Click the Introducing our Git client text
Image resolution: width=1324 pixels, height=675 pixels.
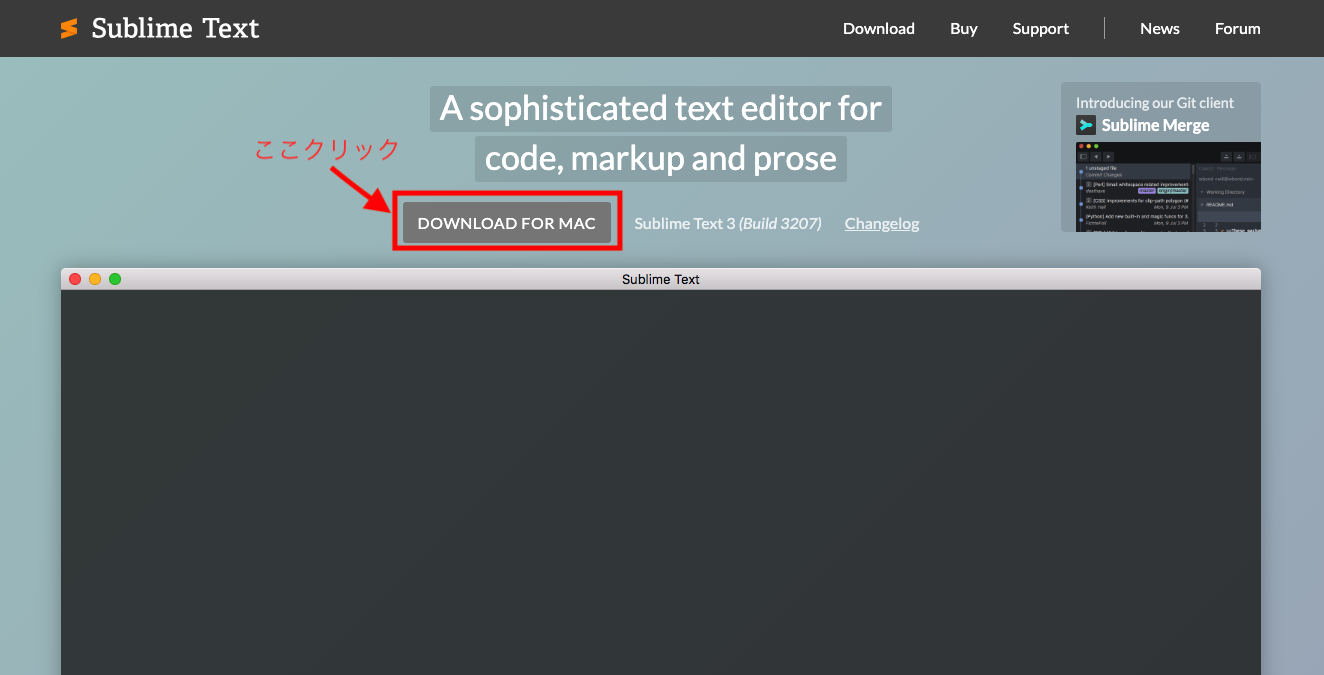(1155, 103)
